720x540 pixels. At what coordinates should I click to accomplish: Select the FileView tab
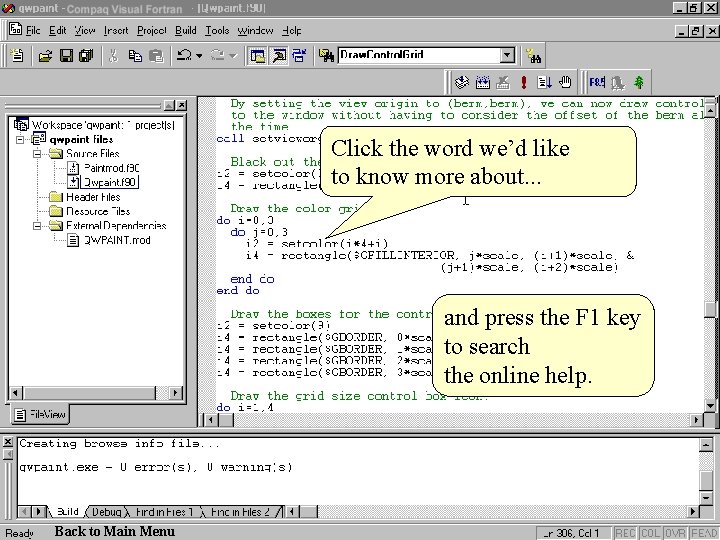pos(42,413)
